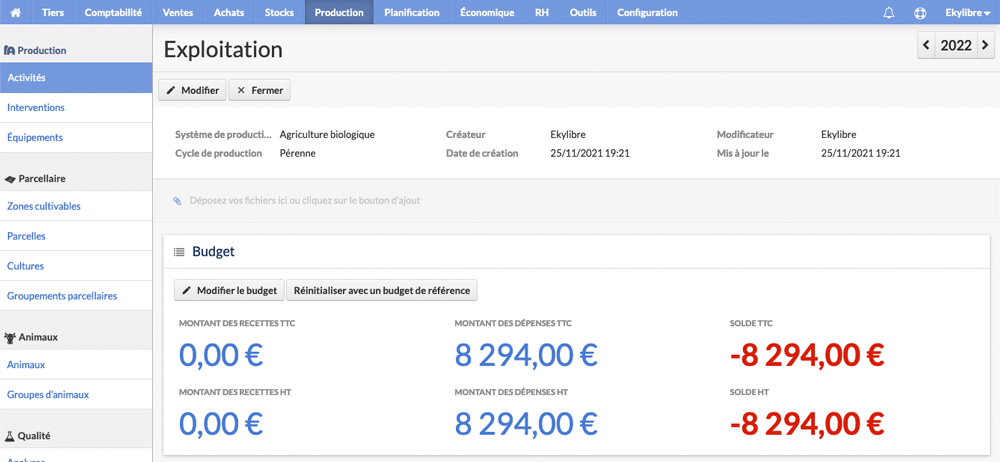Click the Modifier button
The width and height of the screenshot is (1000, 462).
[x=192, y=91]
